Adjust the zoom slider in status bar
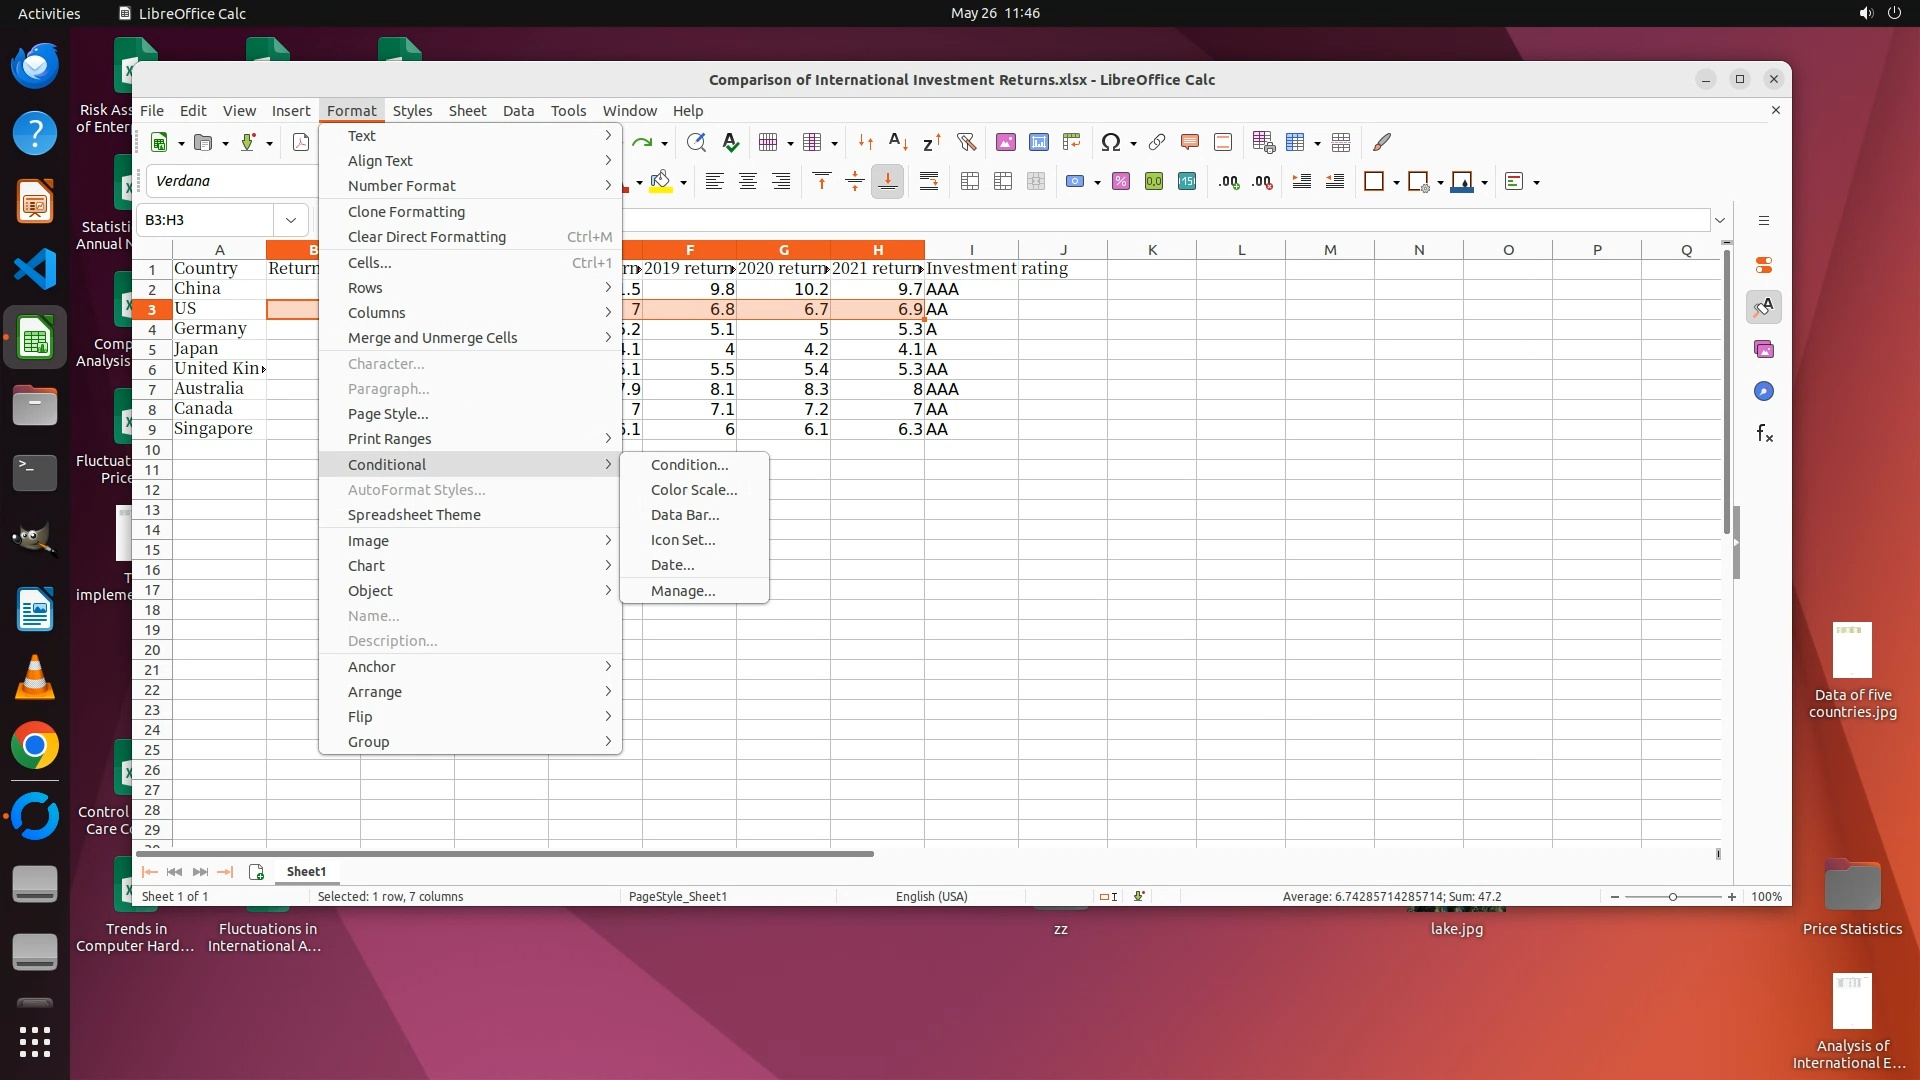The width and height of the screenshot is (1920, 1080). (1672, 897)
